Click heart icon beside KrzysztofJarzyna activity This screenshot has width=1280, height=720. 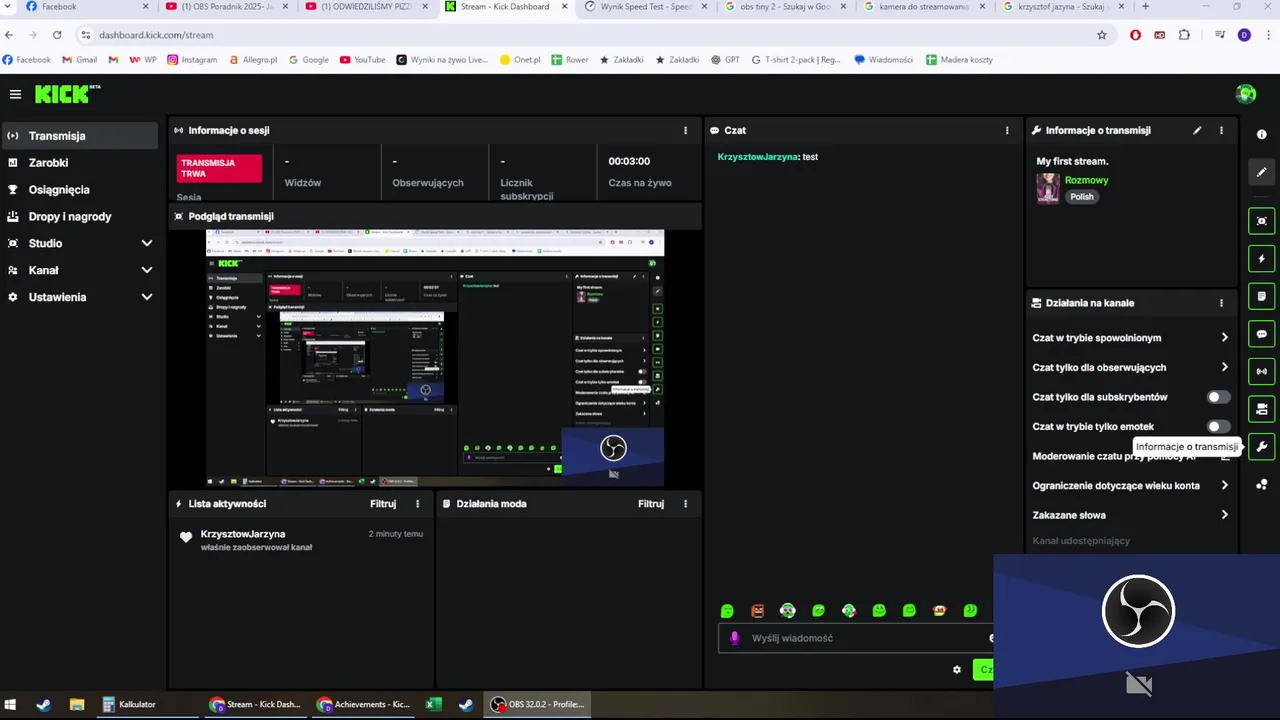click(x=185, y=537)
